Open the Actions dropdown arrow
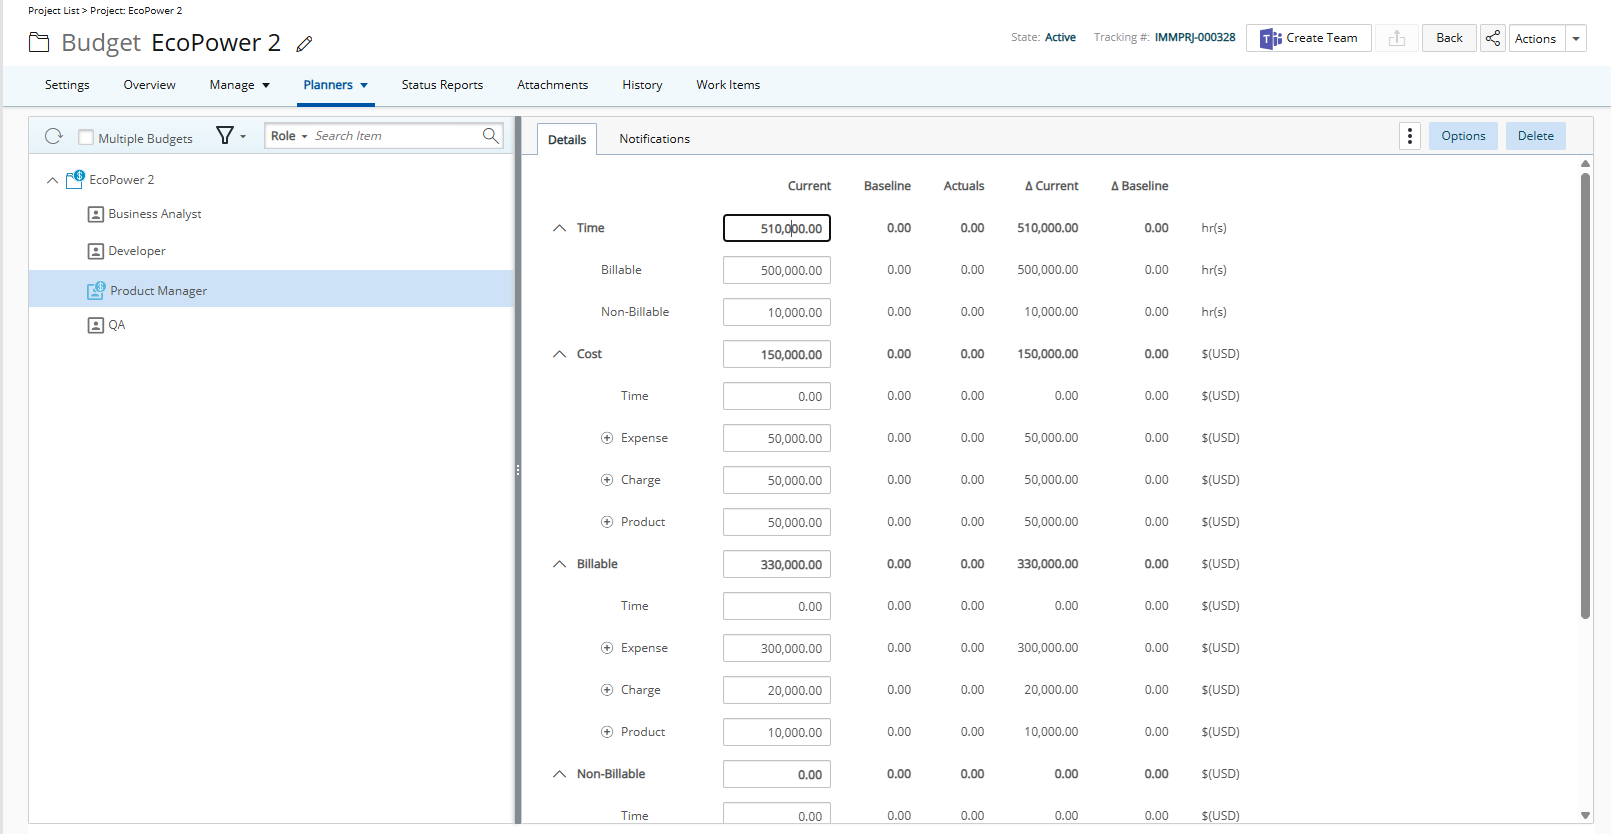This screenshot has width=1611, height=834. click(x=1576, y=38)
